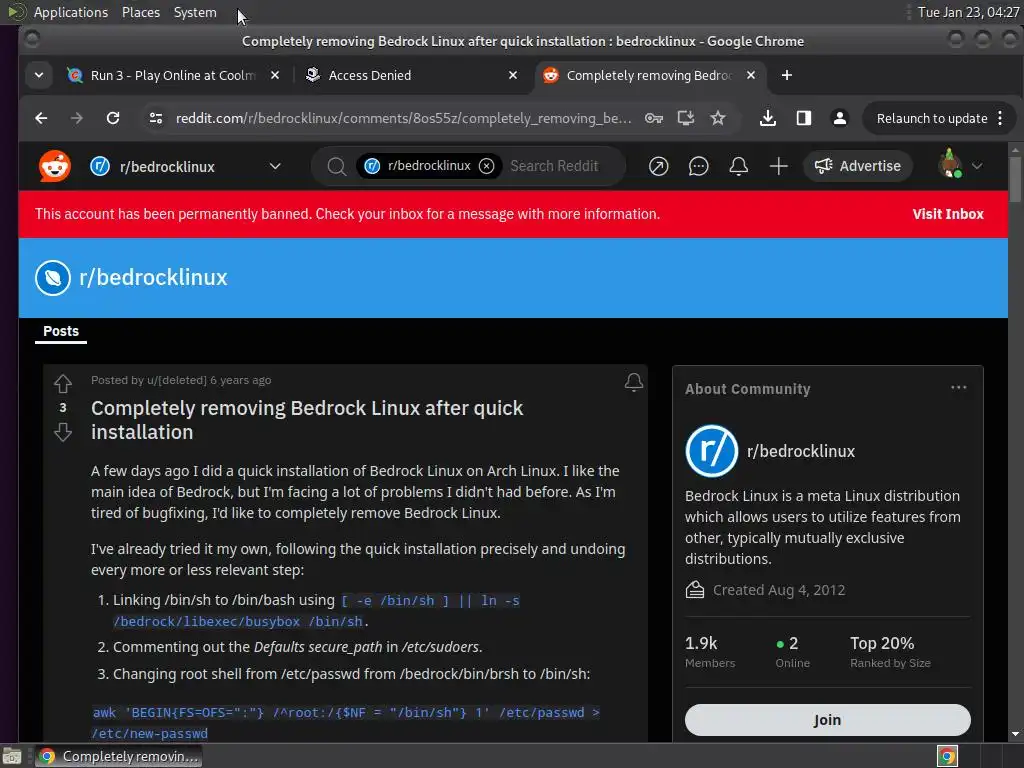Open a new Chrome tab
The width and height of the screenshot is (1024, 768).
click(787, 75)
